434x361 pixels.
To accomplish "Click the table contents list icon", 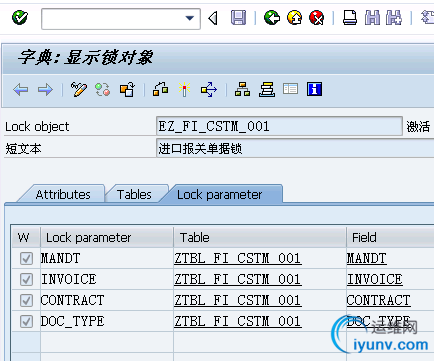I will pyautogui.click(x=290, y=89).
